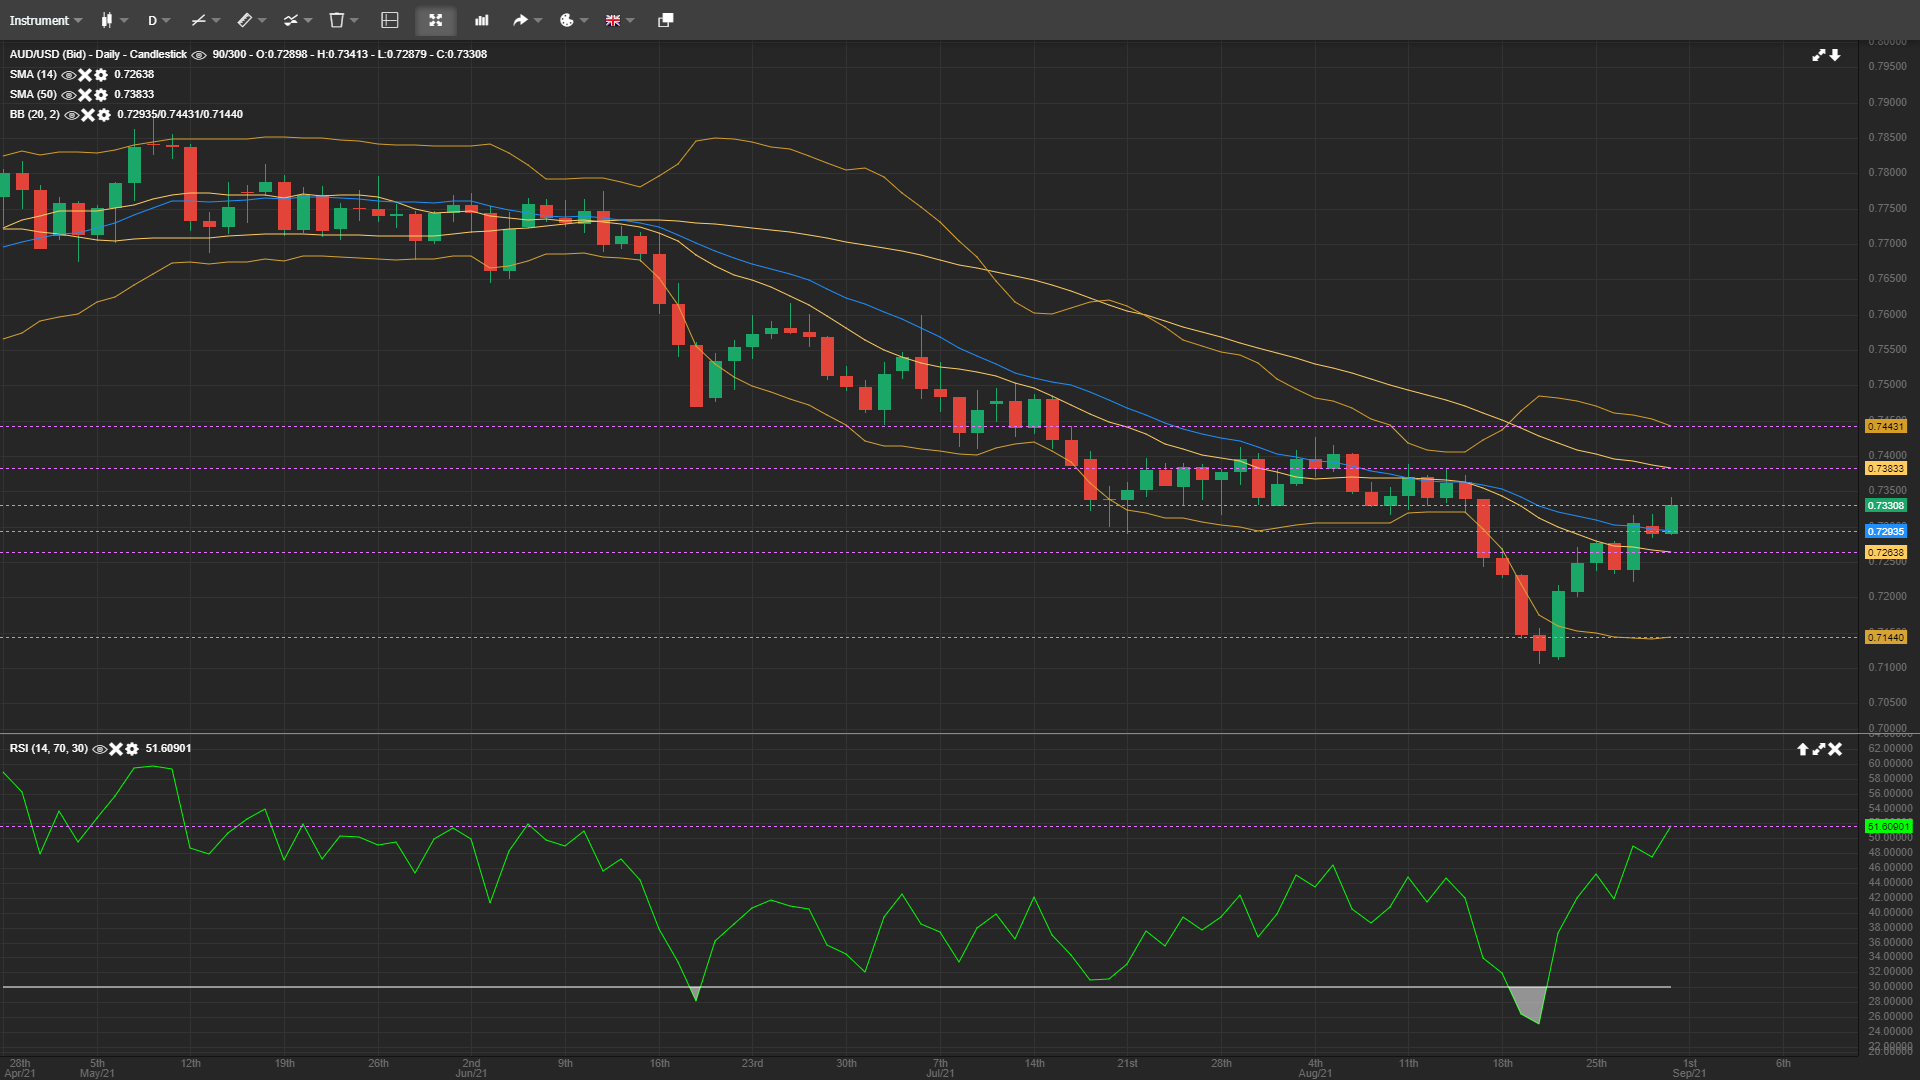Maximize the RSI panel
1920x1080 pixels.
coord(1819,749)
